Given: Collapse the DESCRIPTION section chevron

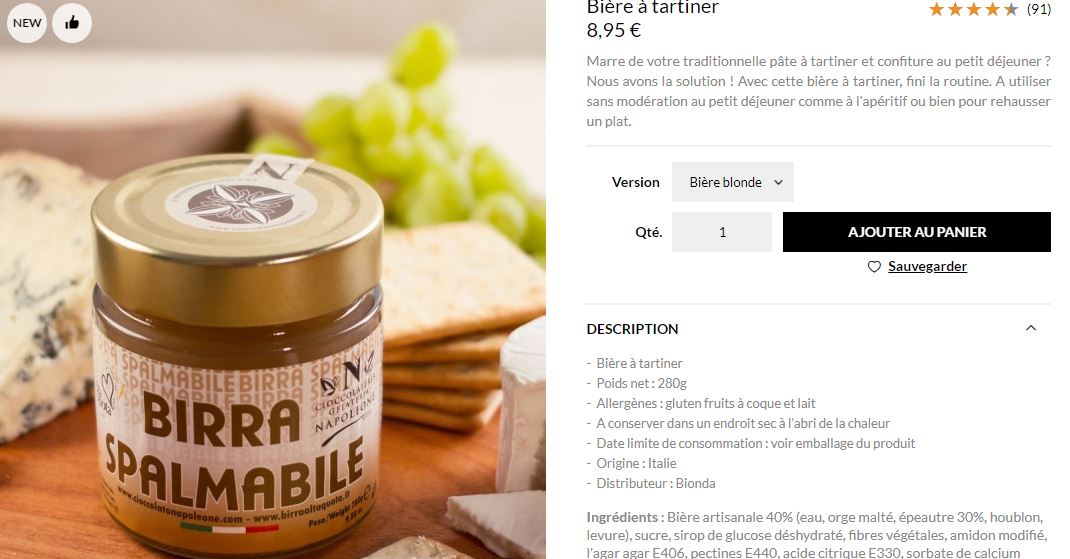Looking at the screenshot, I should pyautogui.click(x=1030, y=328).
